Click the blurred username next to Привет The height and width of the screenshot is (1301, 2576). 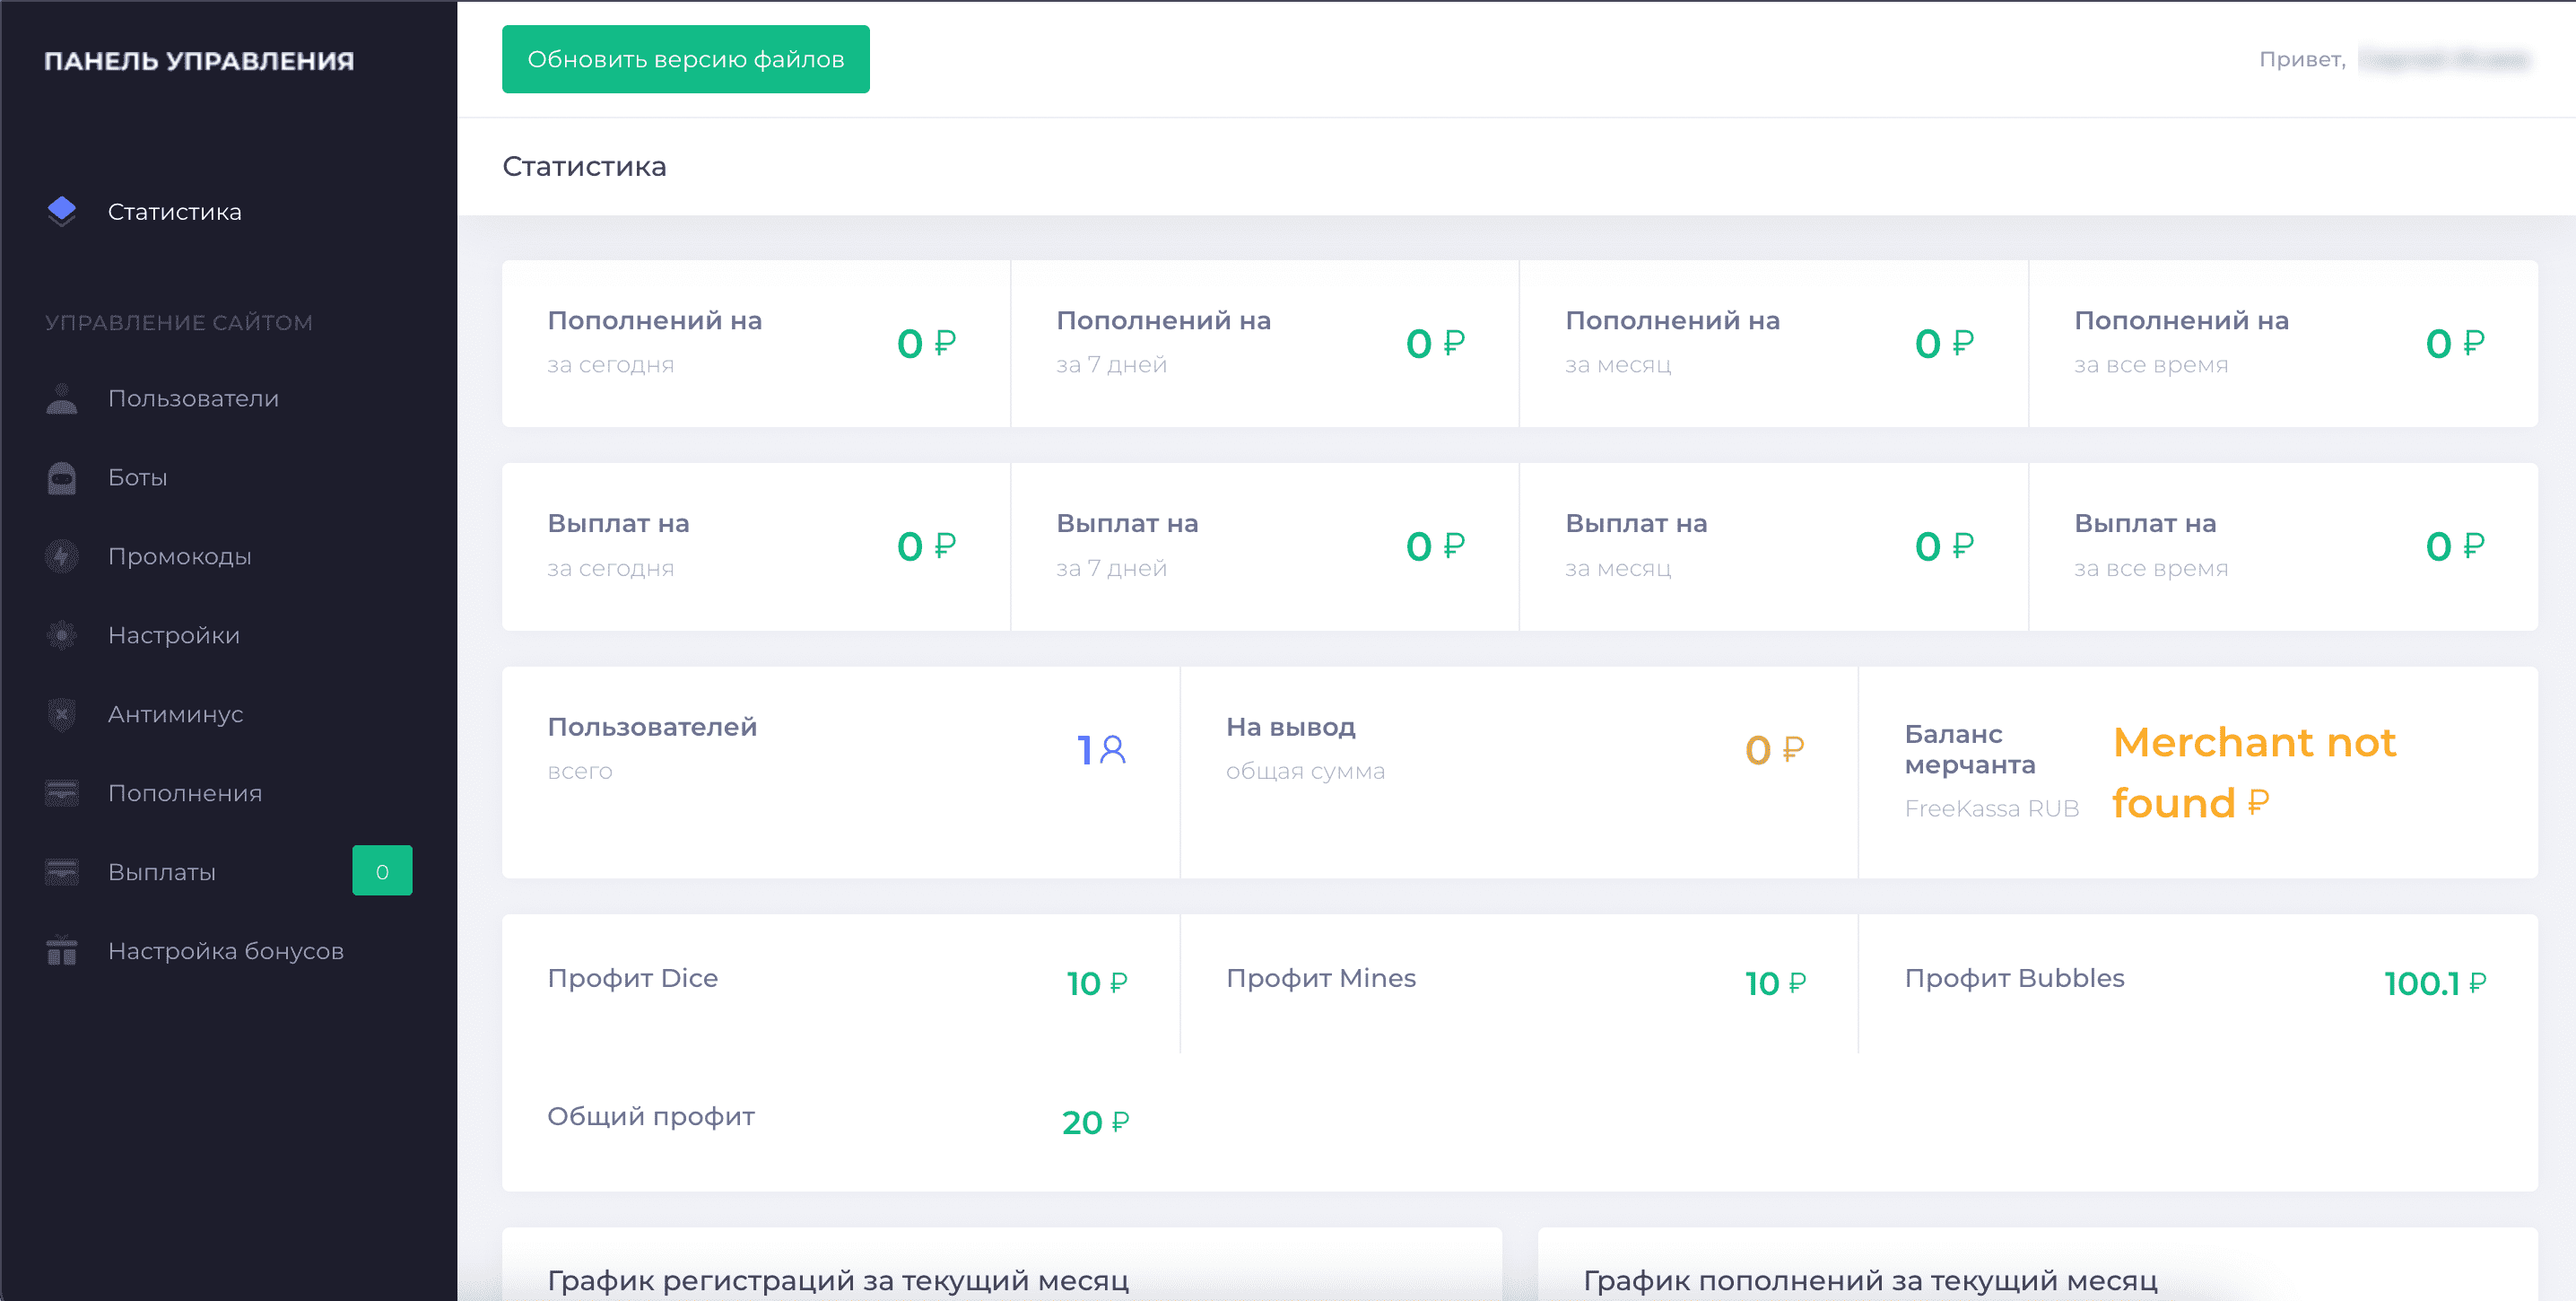(2444, 59)
